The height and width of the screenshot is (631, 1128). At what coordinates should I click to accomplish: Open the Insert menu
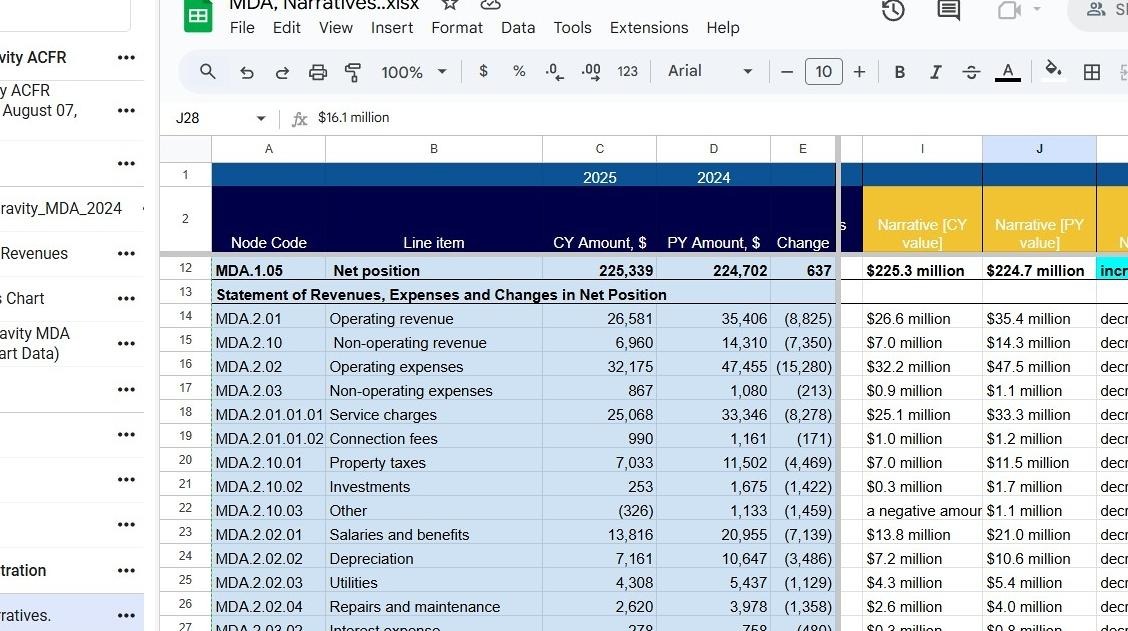[x=391, y=27]
